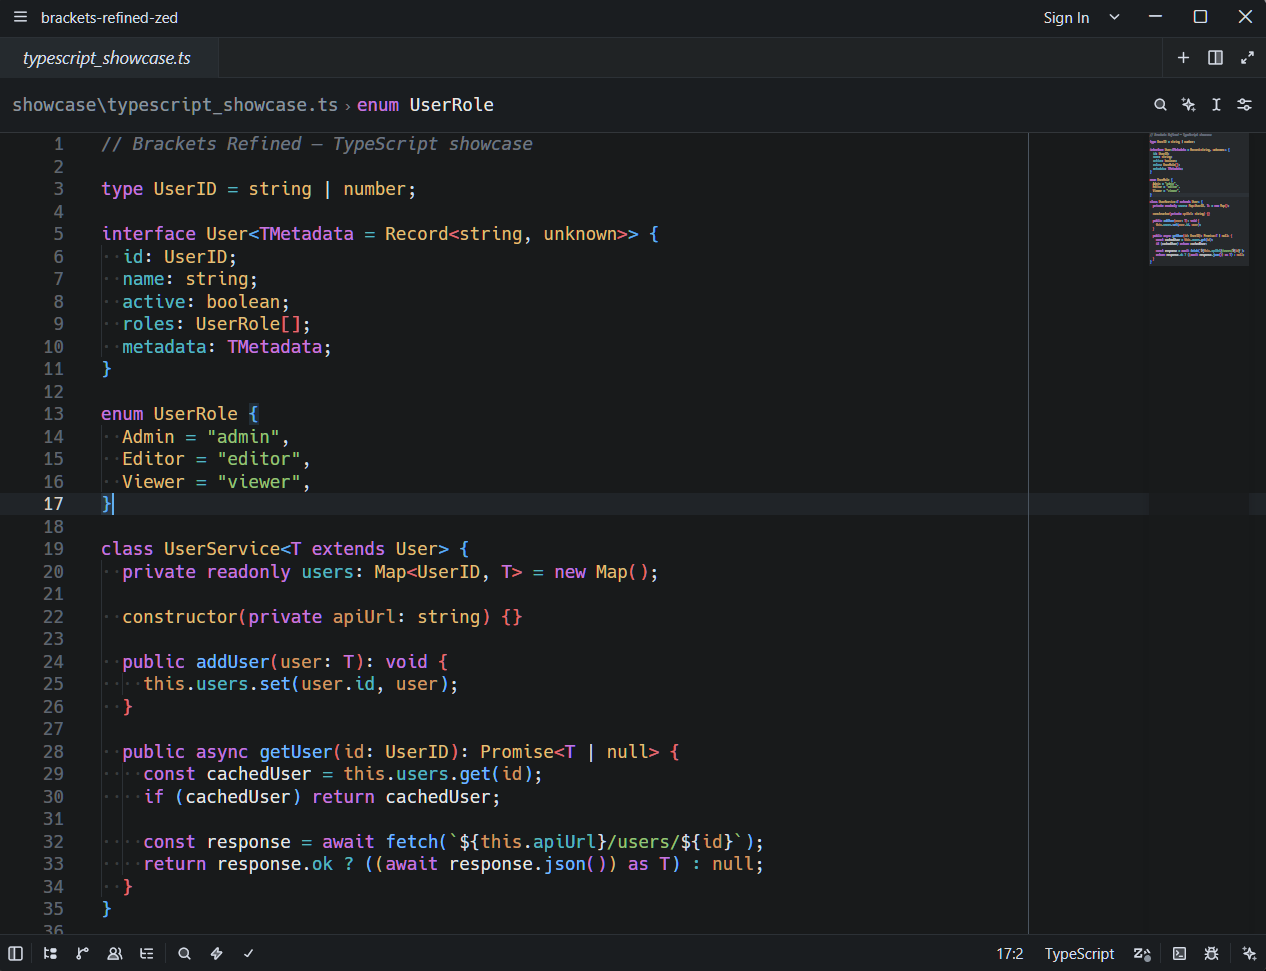
Task: Click the comment text on line 1
Action: pyautogui.click(x=316, y=144)
